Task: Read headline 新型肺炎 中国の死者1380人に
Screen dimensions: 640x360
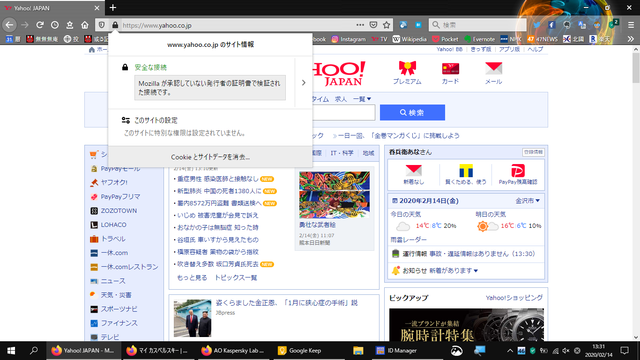Action: (x=219, y=191)
